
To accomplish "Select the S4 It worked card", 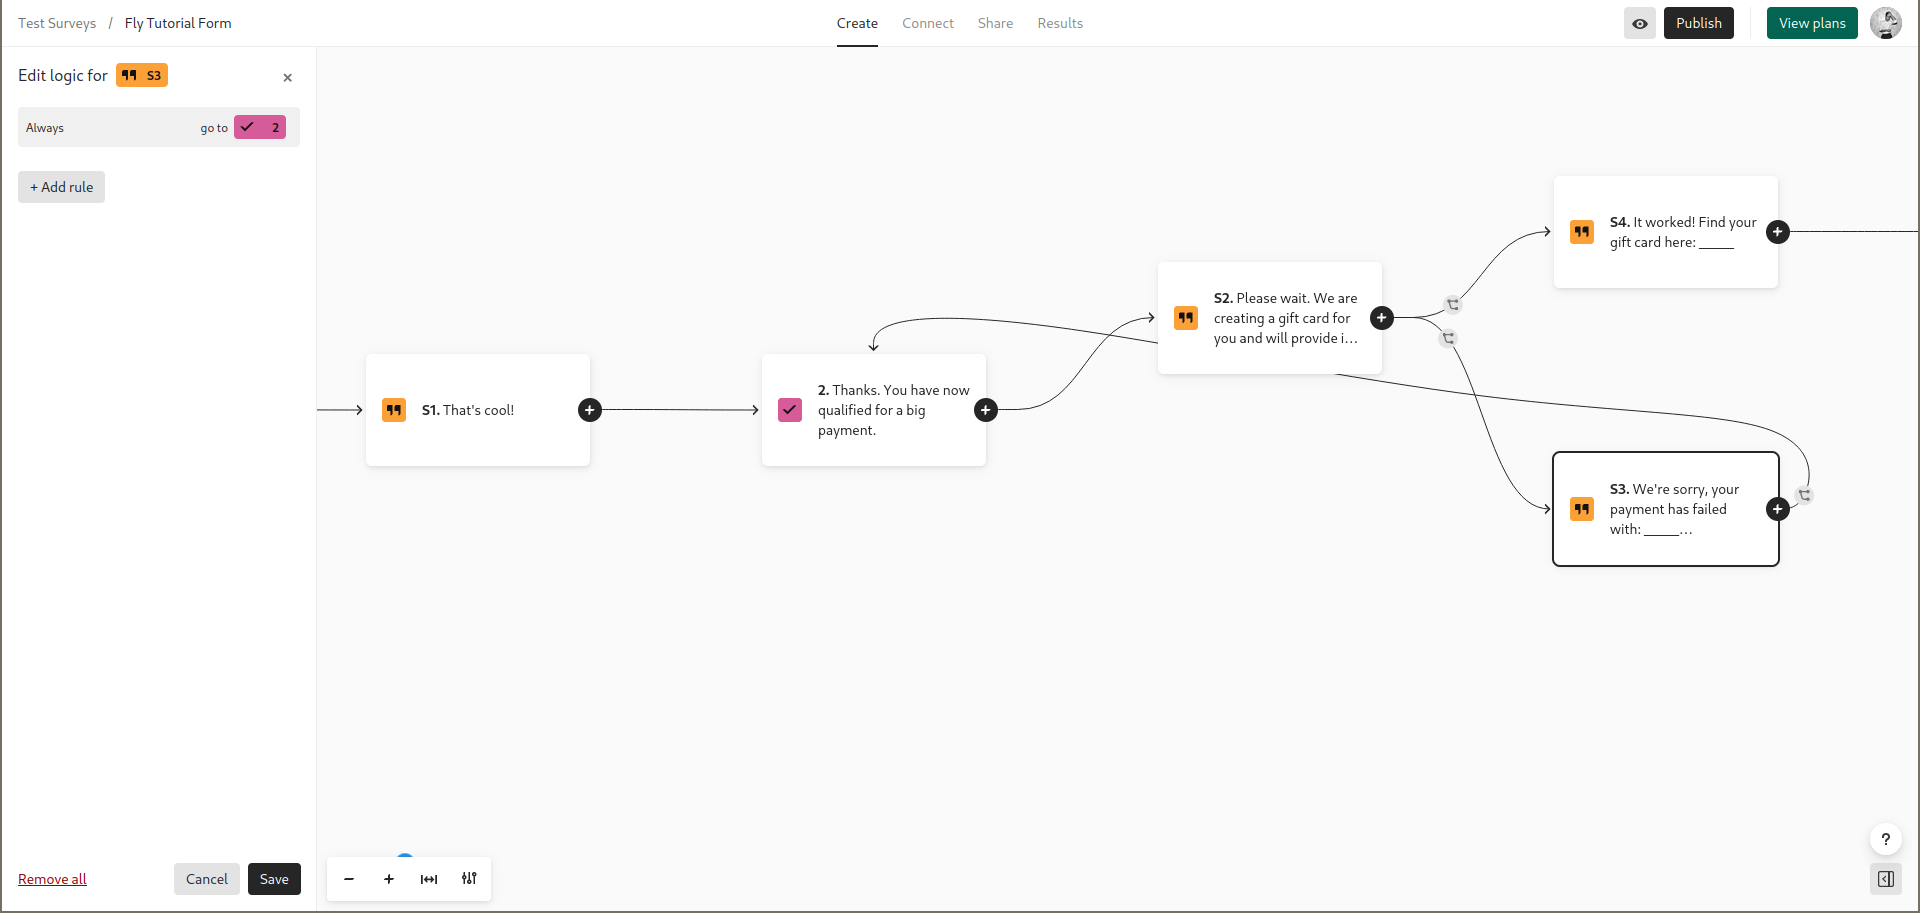I will coord(1666,232).
